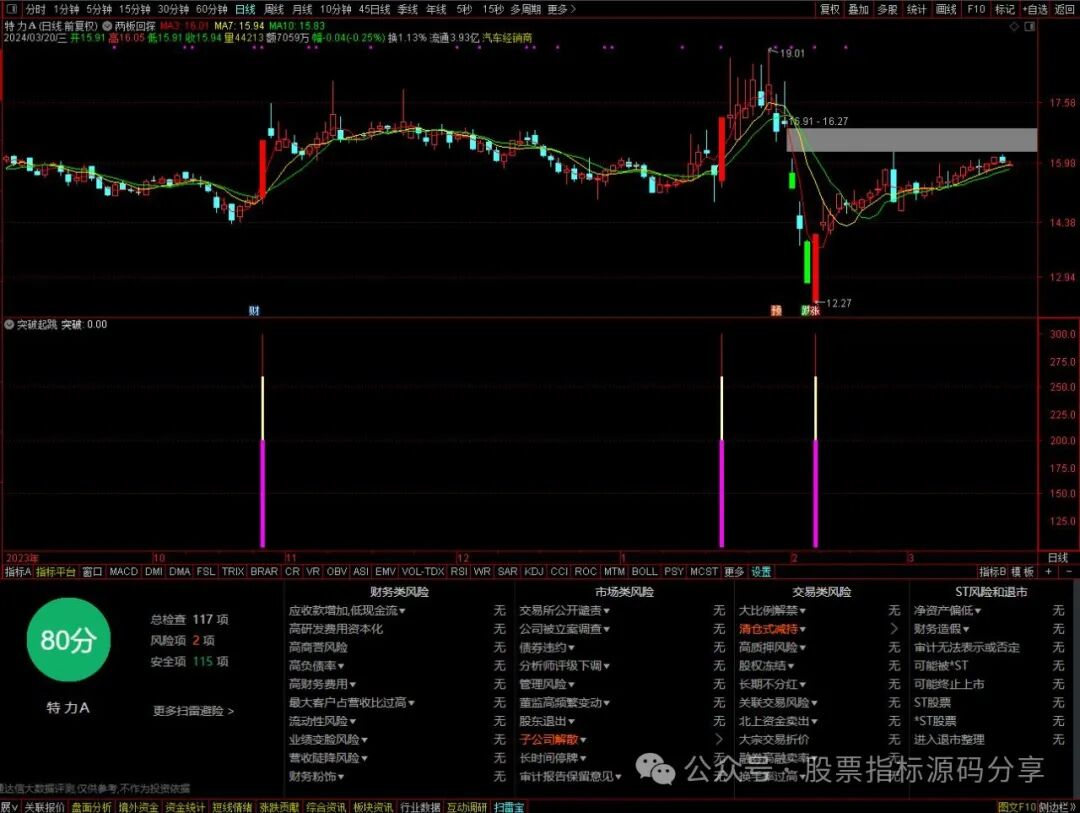Click the gray 15.91-16.27 gap zone rectangle
This screenshot has height=813, width=1080.
click(x=912, y=140)
